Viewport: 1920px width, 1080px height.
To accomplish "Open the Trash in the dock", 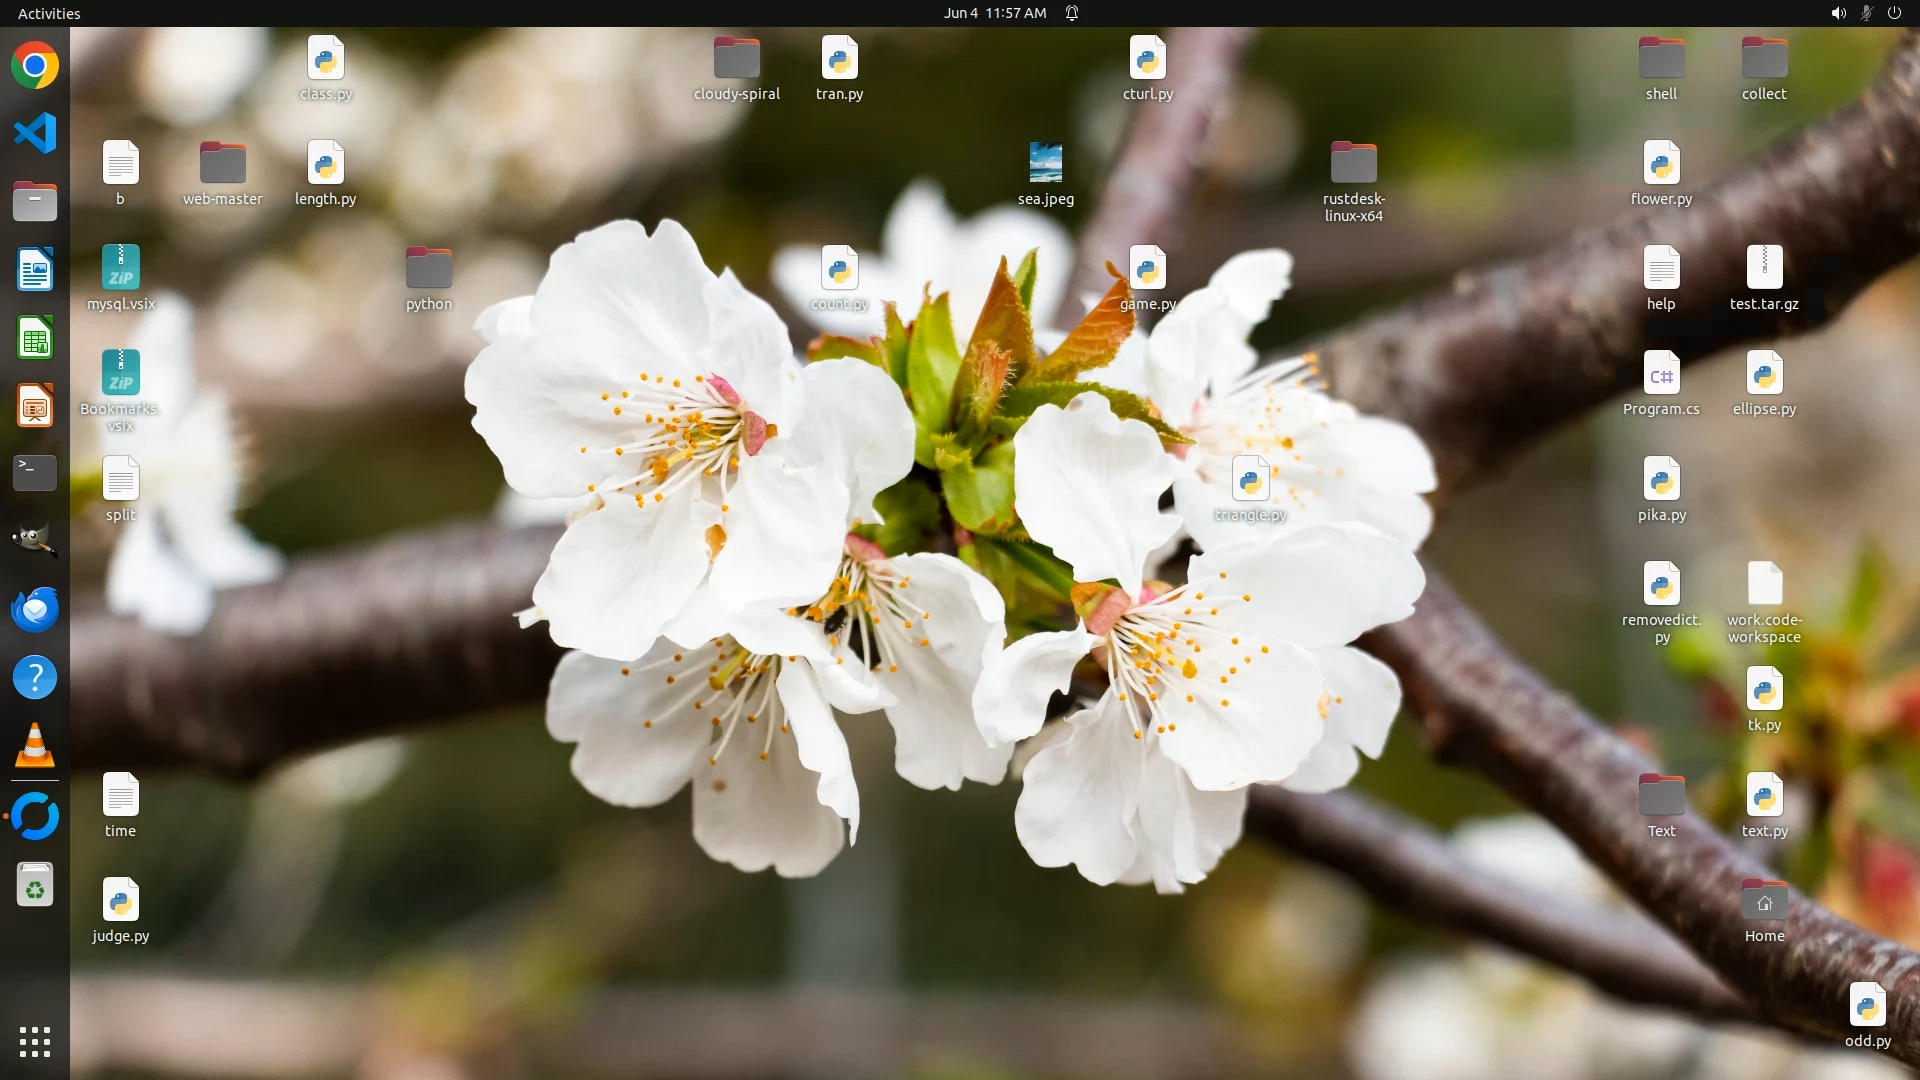I will click(35, 886).
